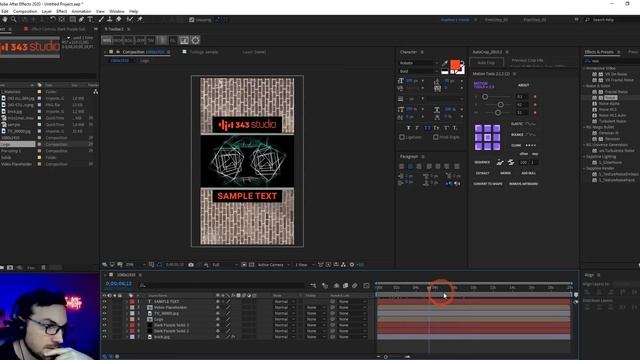Click the orange fill color swatch
640x360 pixels.
pyautogui.click(x=455, y=65)
